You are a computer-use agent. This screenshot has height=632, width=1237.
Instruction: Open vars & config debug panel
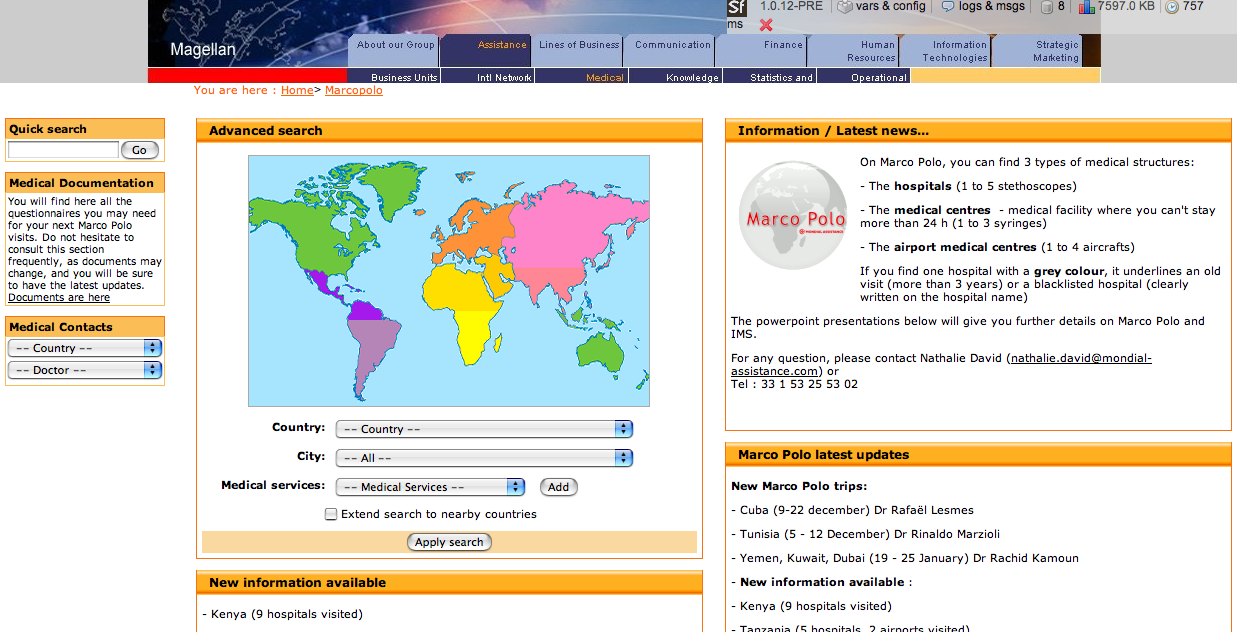coord(881,6)
